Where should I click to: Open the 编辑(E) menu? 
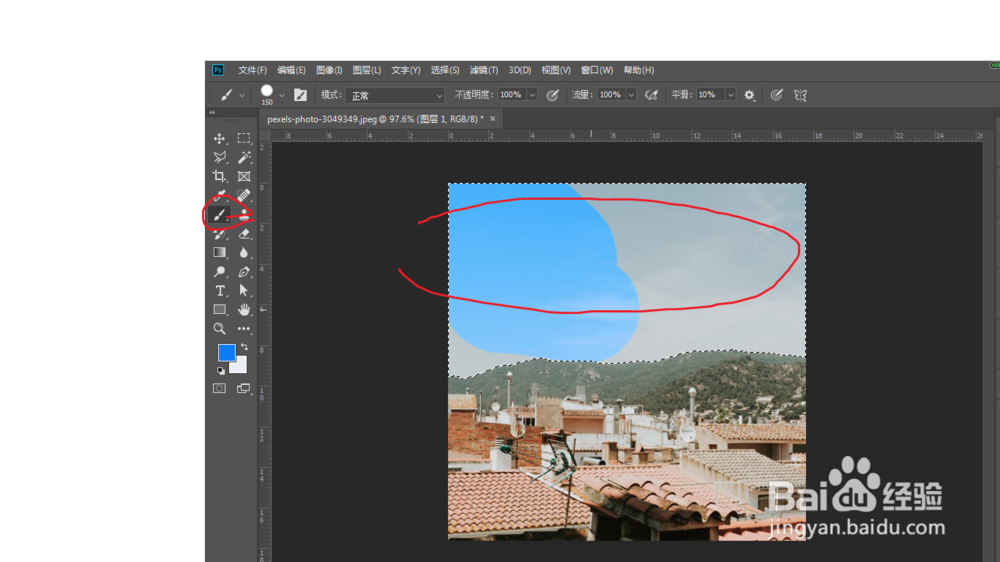(x=291, y=70)
